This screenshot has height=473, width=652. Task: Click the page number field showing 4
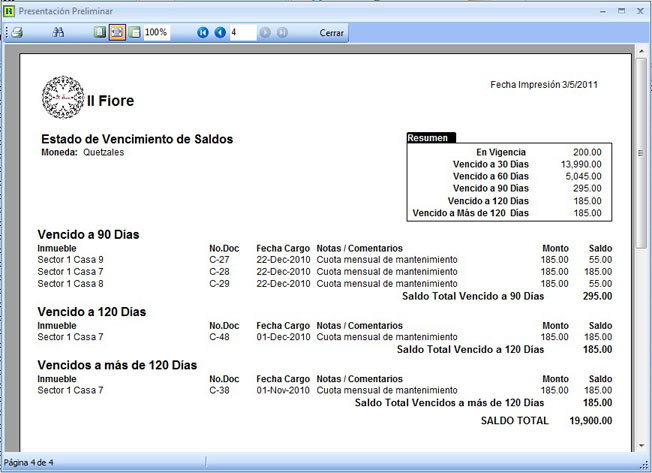[240, 32]
